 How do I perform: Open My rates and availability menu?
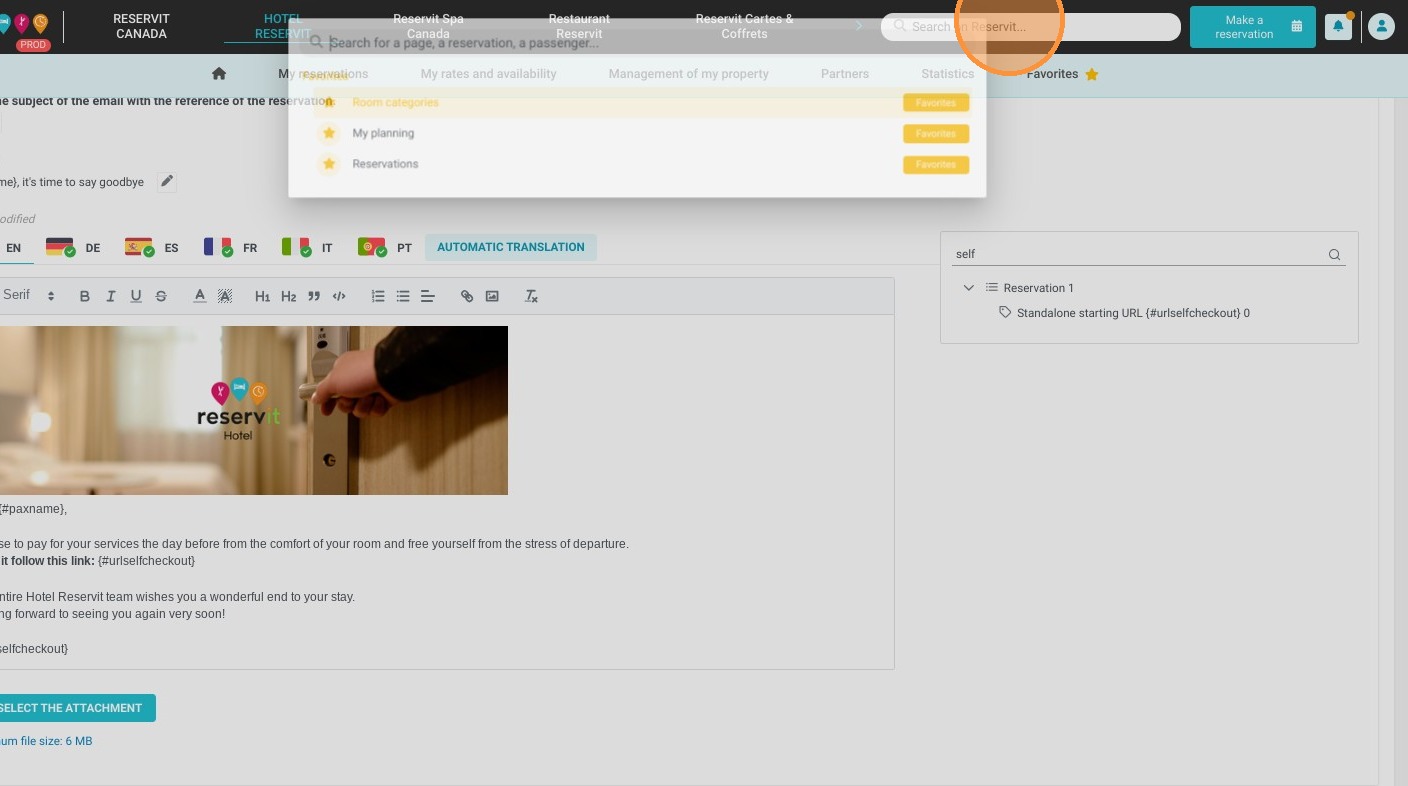tap(488, 74)
